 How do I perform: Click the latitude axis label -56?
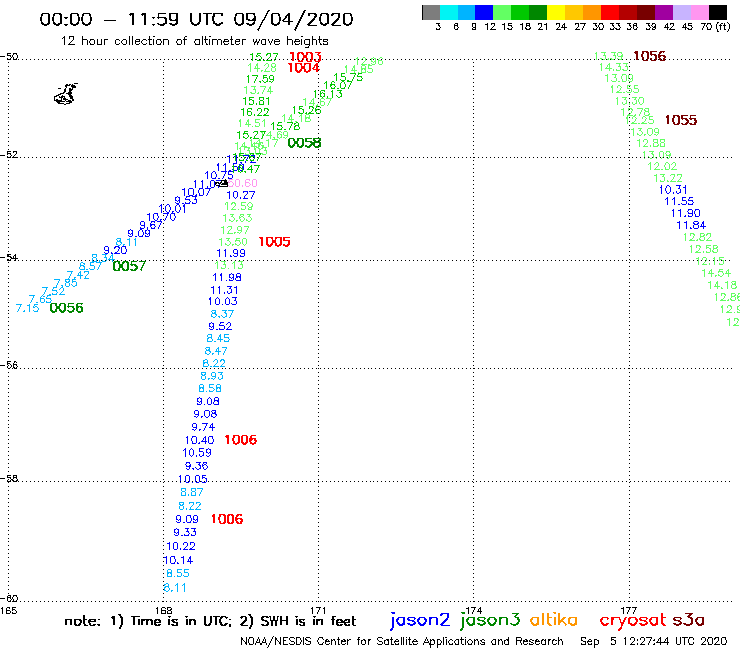pyautogui.click(x=9, y=365)
